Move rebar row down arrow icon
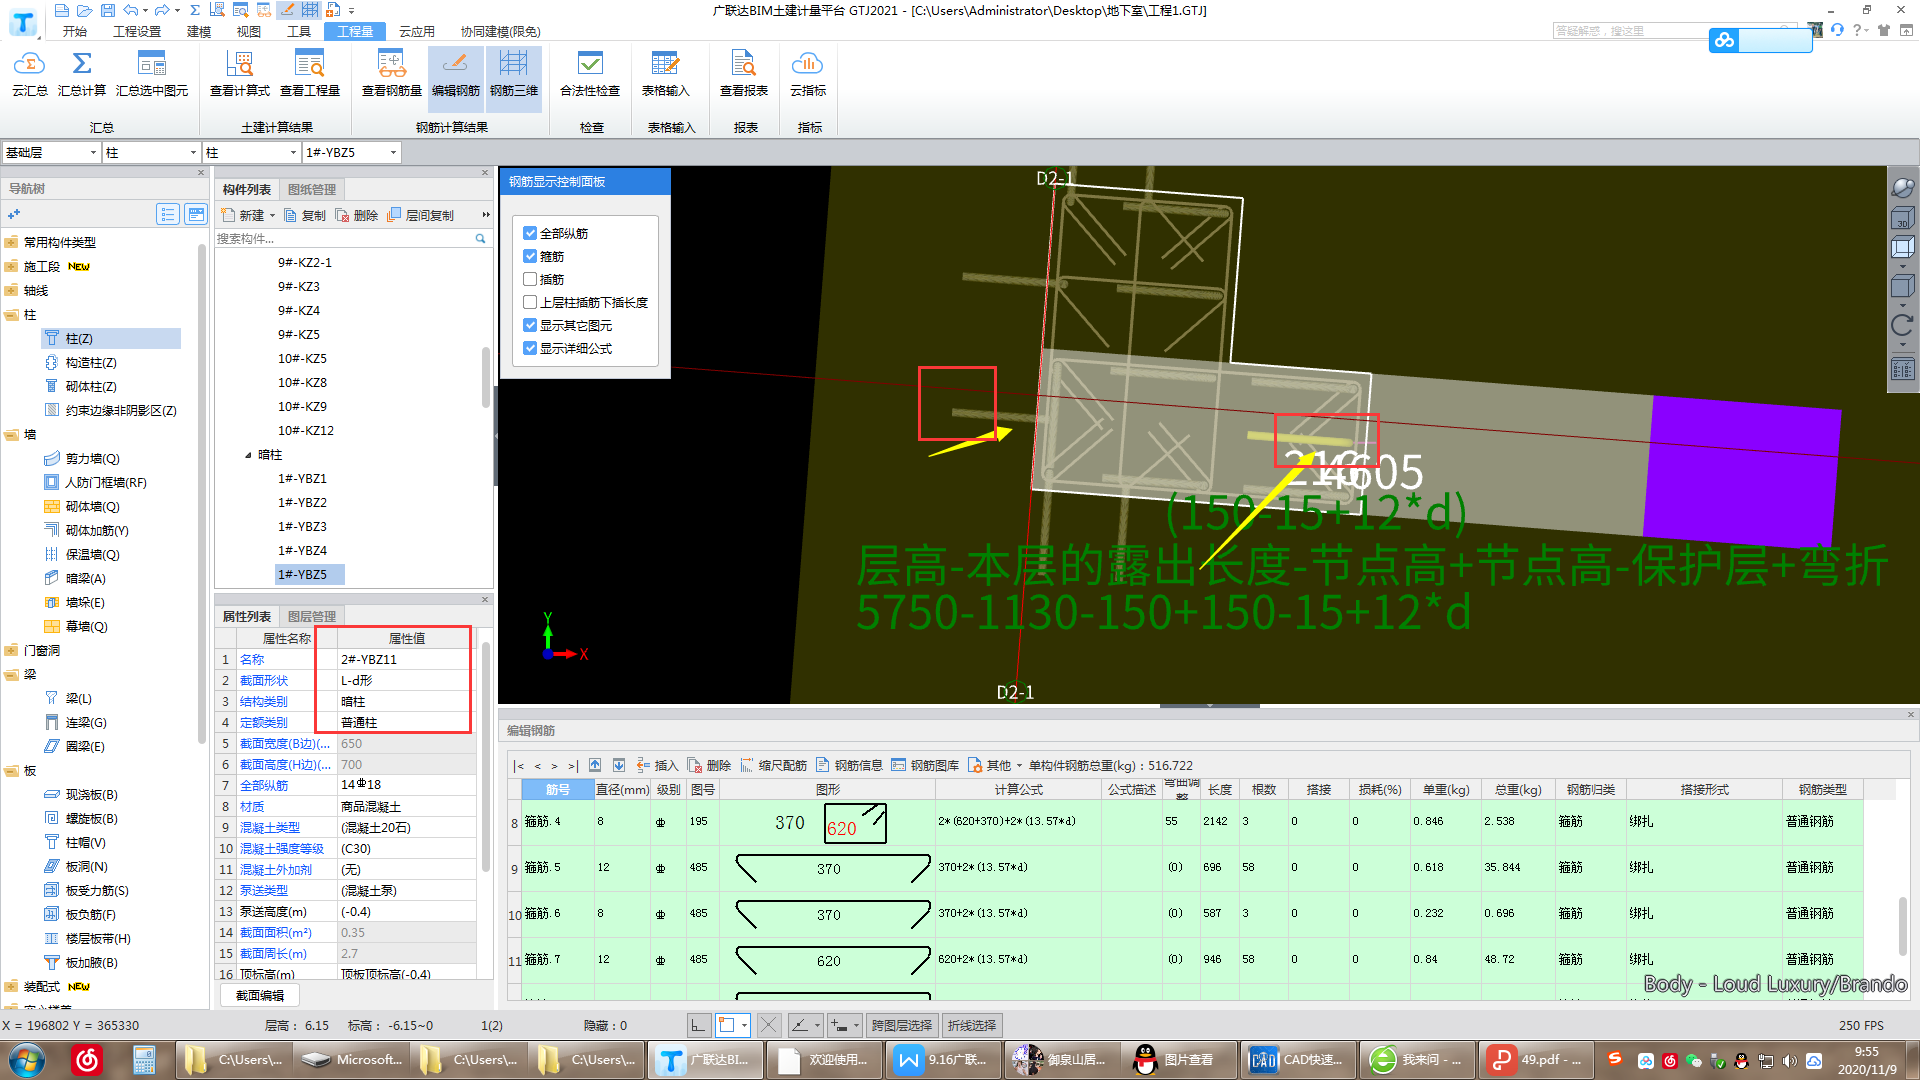Screen dimensions: 1920x1080 [619, 765]
